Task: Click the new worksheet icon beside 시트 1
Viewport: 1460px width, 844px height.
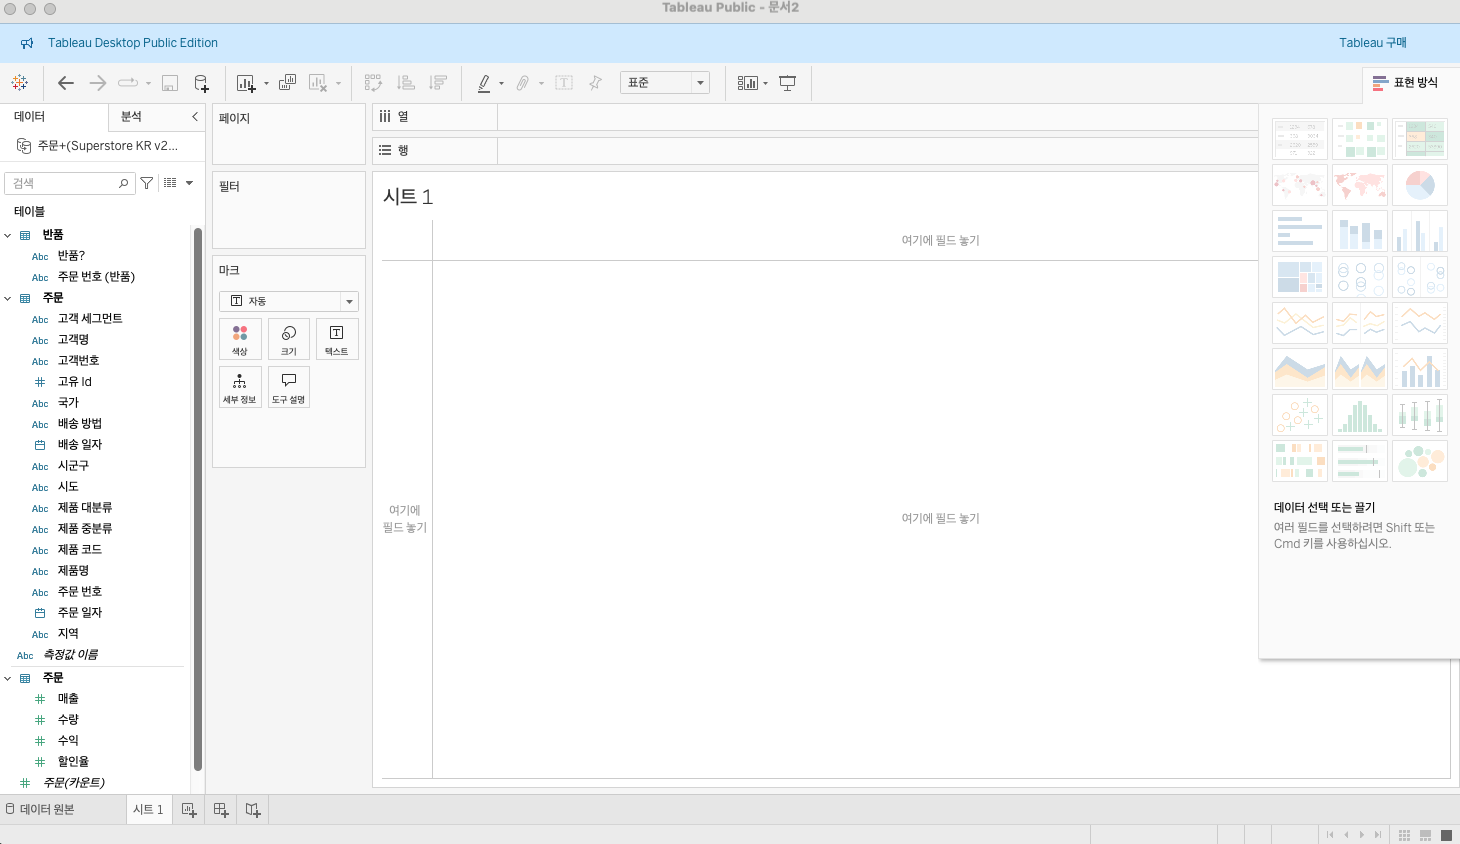Action: [189, 810]
